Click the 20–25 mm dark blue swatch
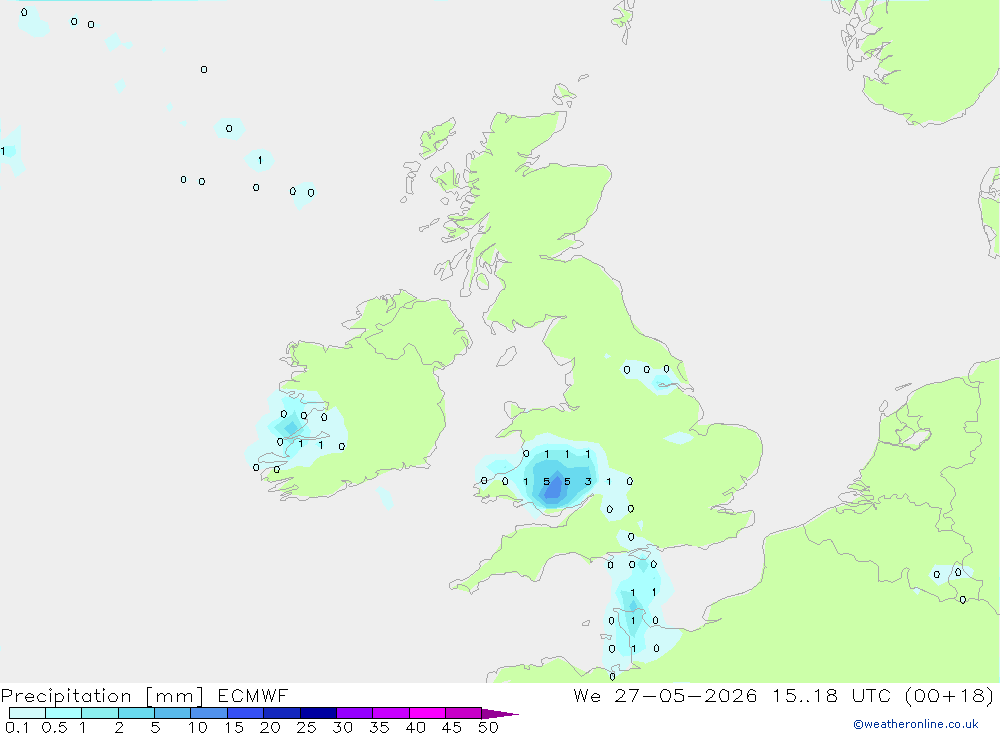The image size is (1000, 733). [x=281, y=713]
